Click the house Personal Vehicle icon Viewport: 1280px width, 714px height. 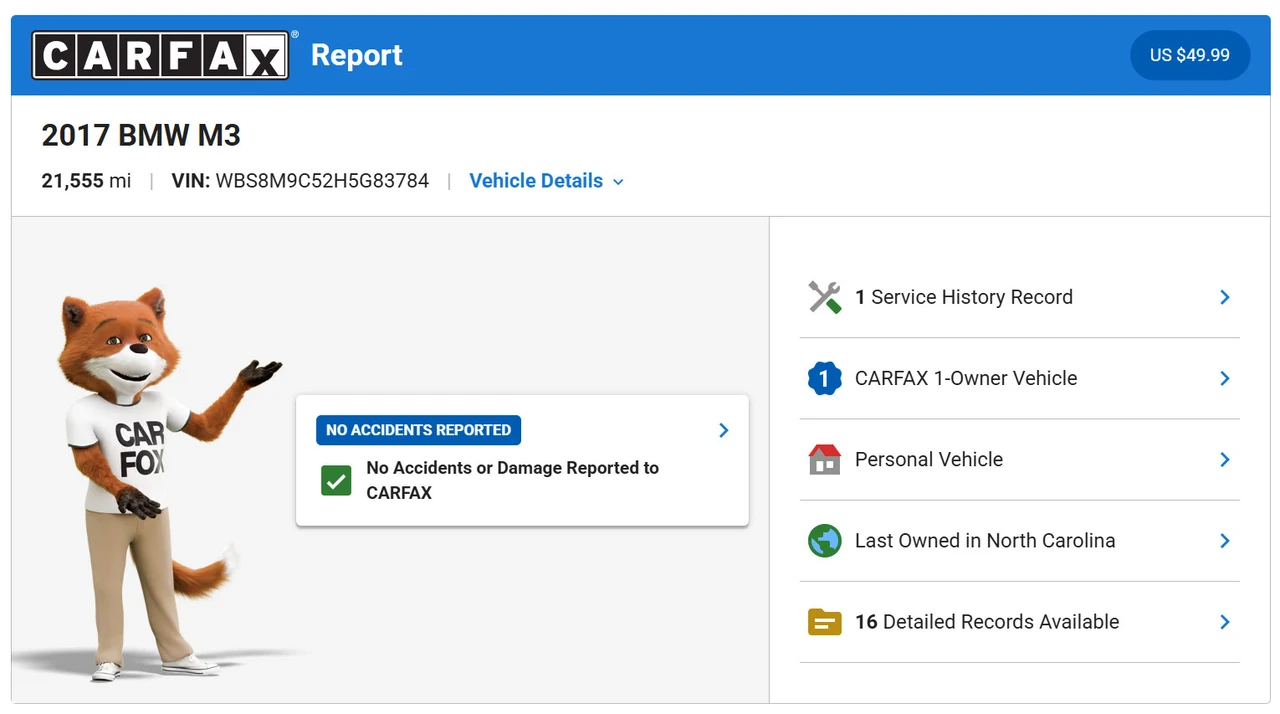(x=825, y=459)
